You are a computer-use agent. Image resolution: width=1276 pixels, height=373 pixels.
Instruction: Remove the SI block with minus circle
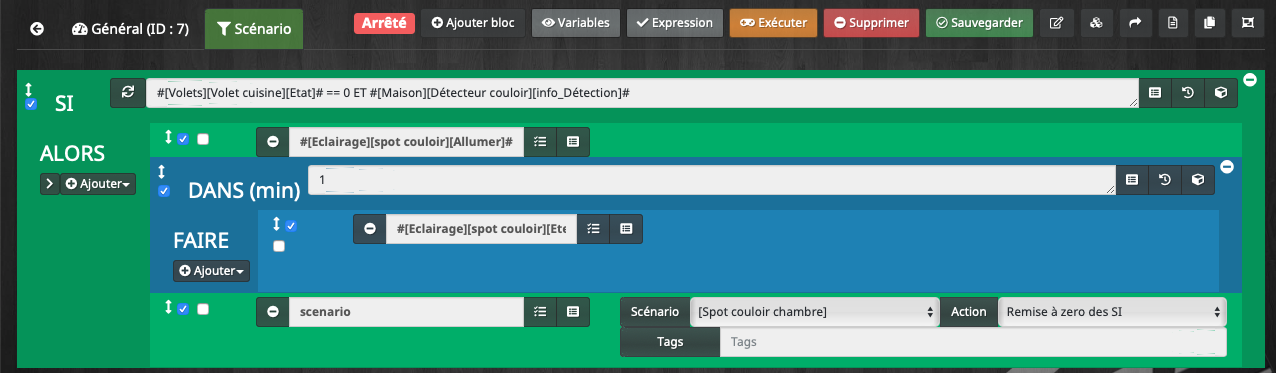point(1250,80)
